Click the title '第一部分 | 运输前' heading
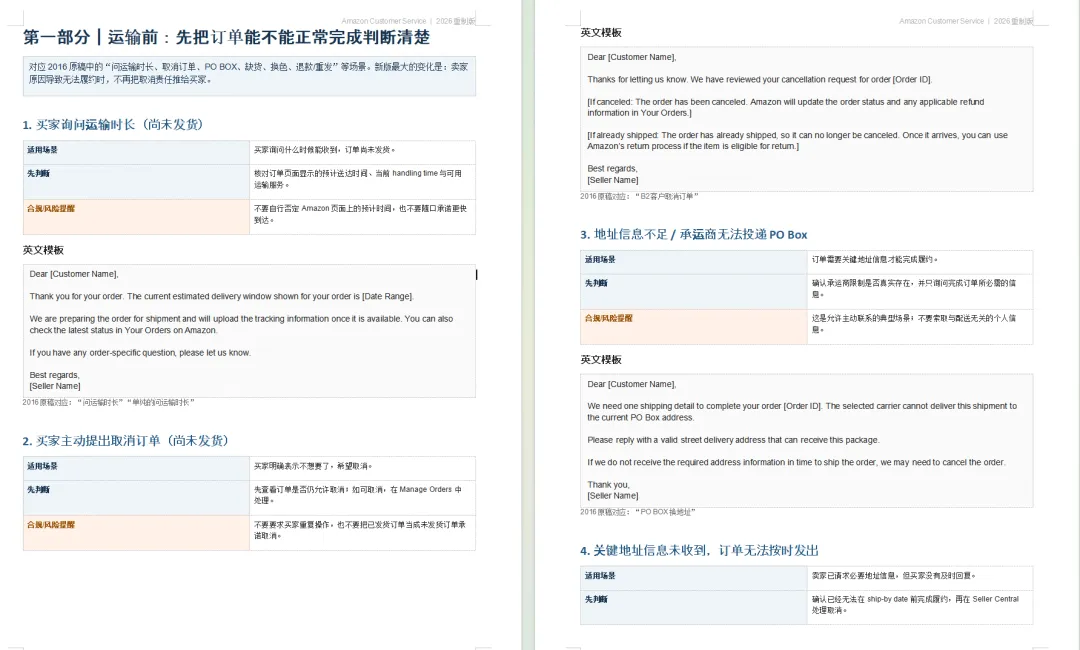1080x650 pixels. click(x=227, y=37)
